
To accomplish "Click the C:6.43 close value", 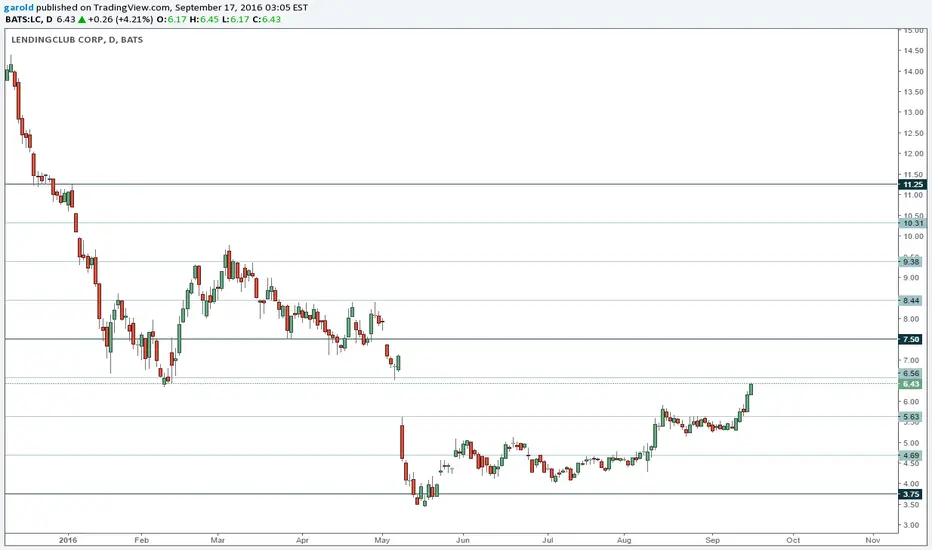I will click(x=267, y=19).
